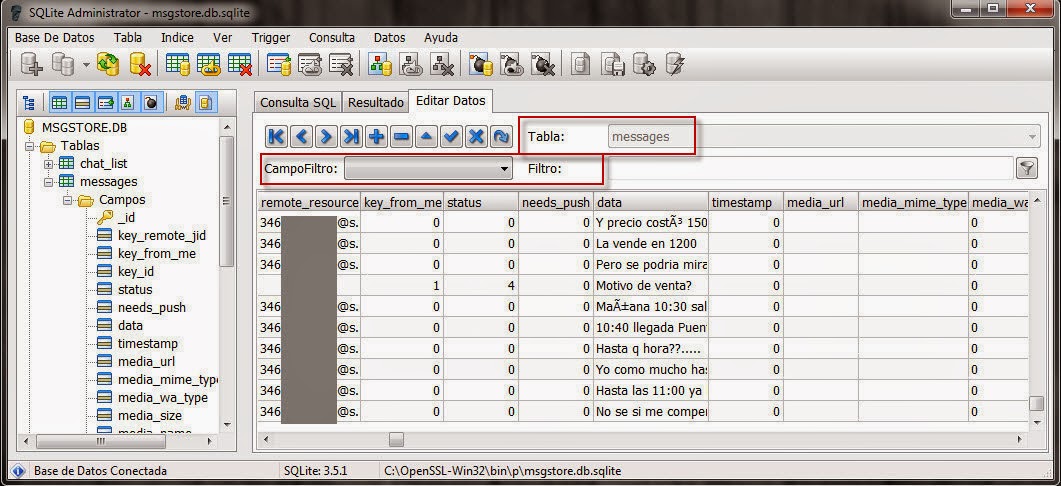Collapse the Campos folder node
This screenshot has width=1061, height=486.
click(x=67, y=200)
